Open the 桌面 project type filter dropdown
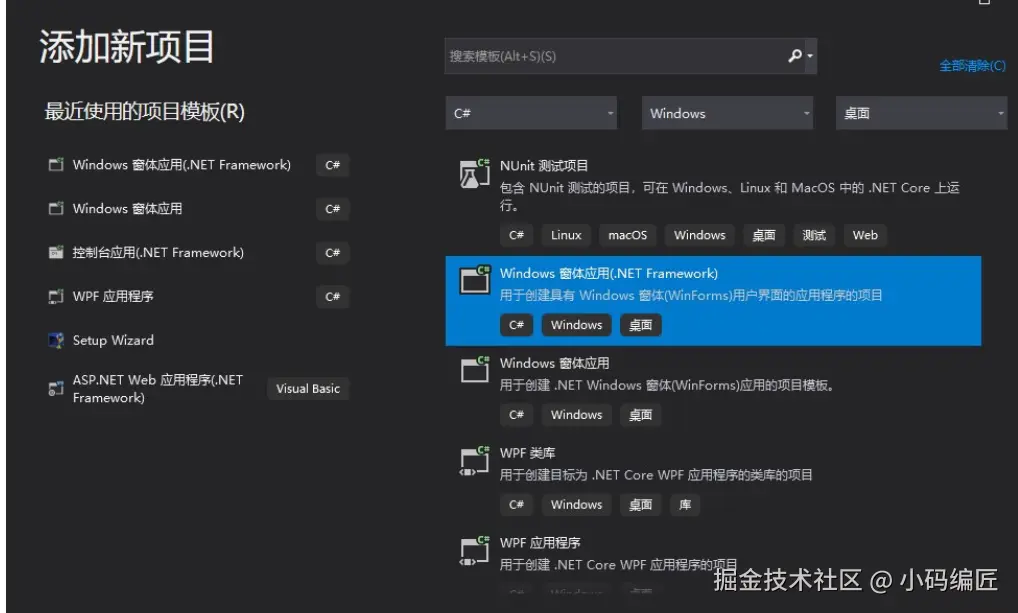This screenshot has height=613, width=1018. pyautogui.click(x=921, y=113)
